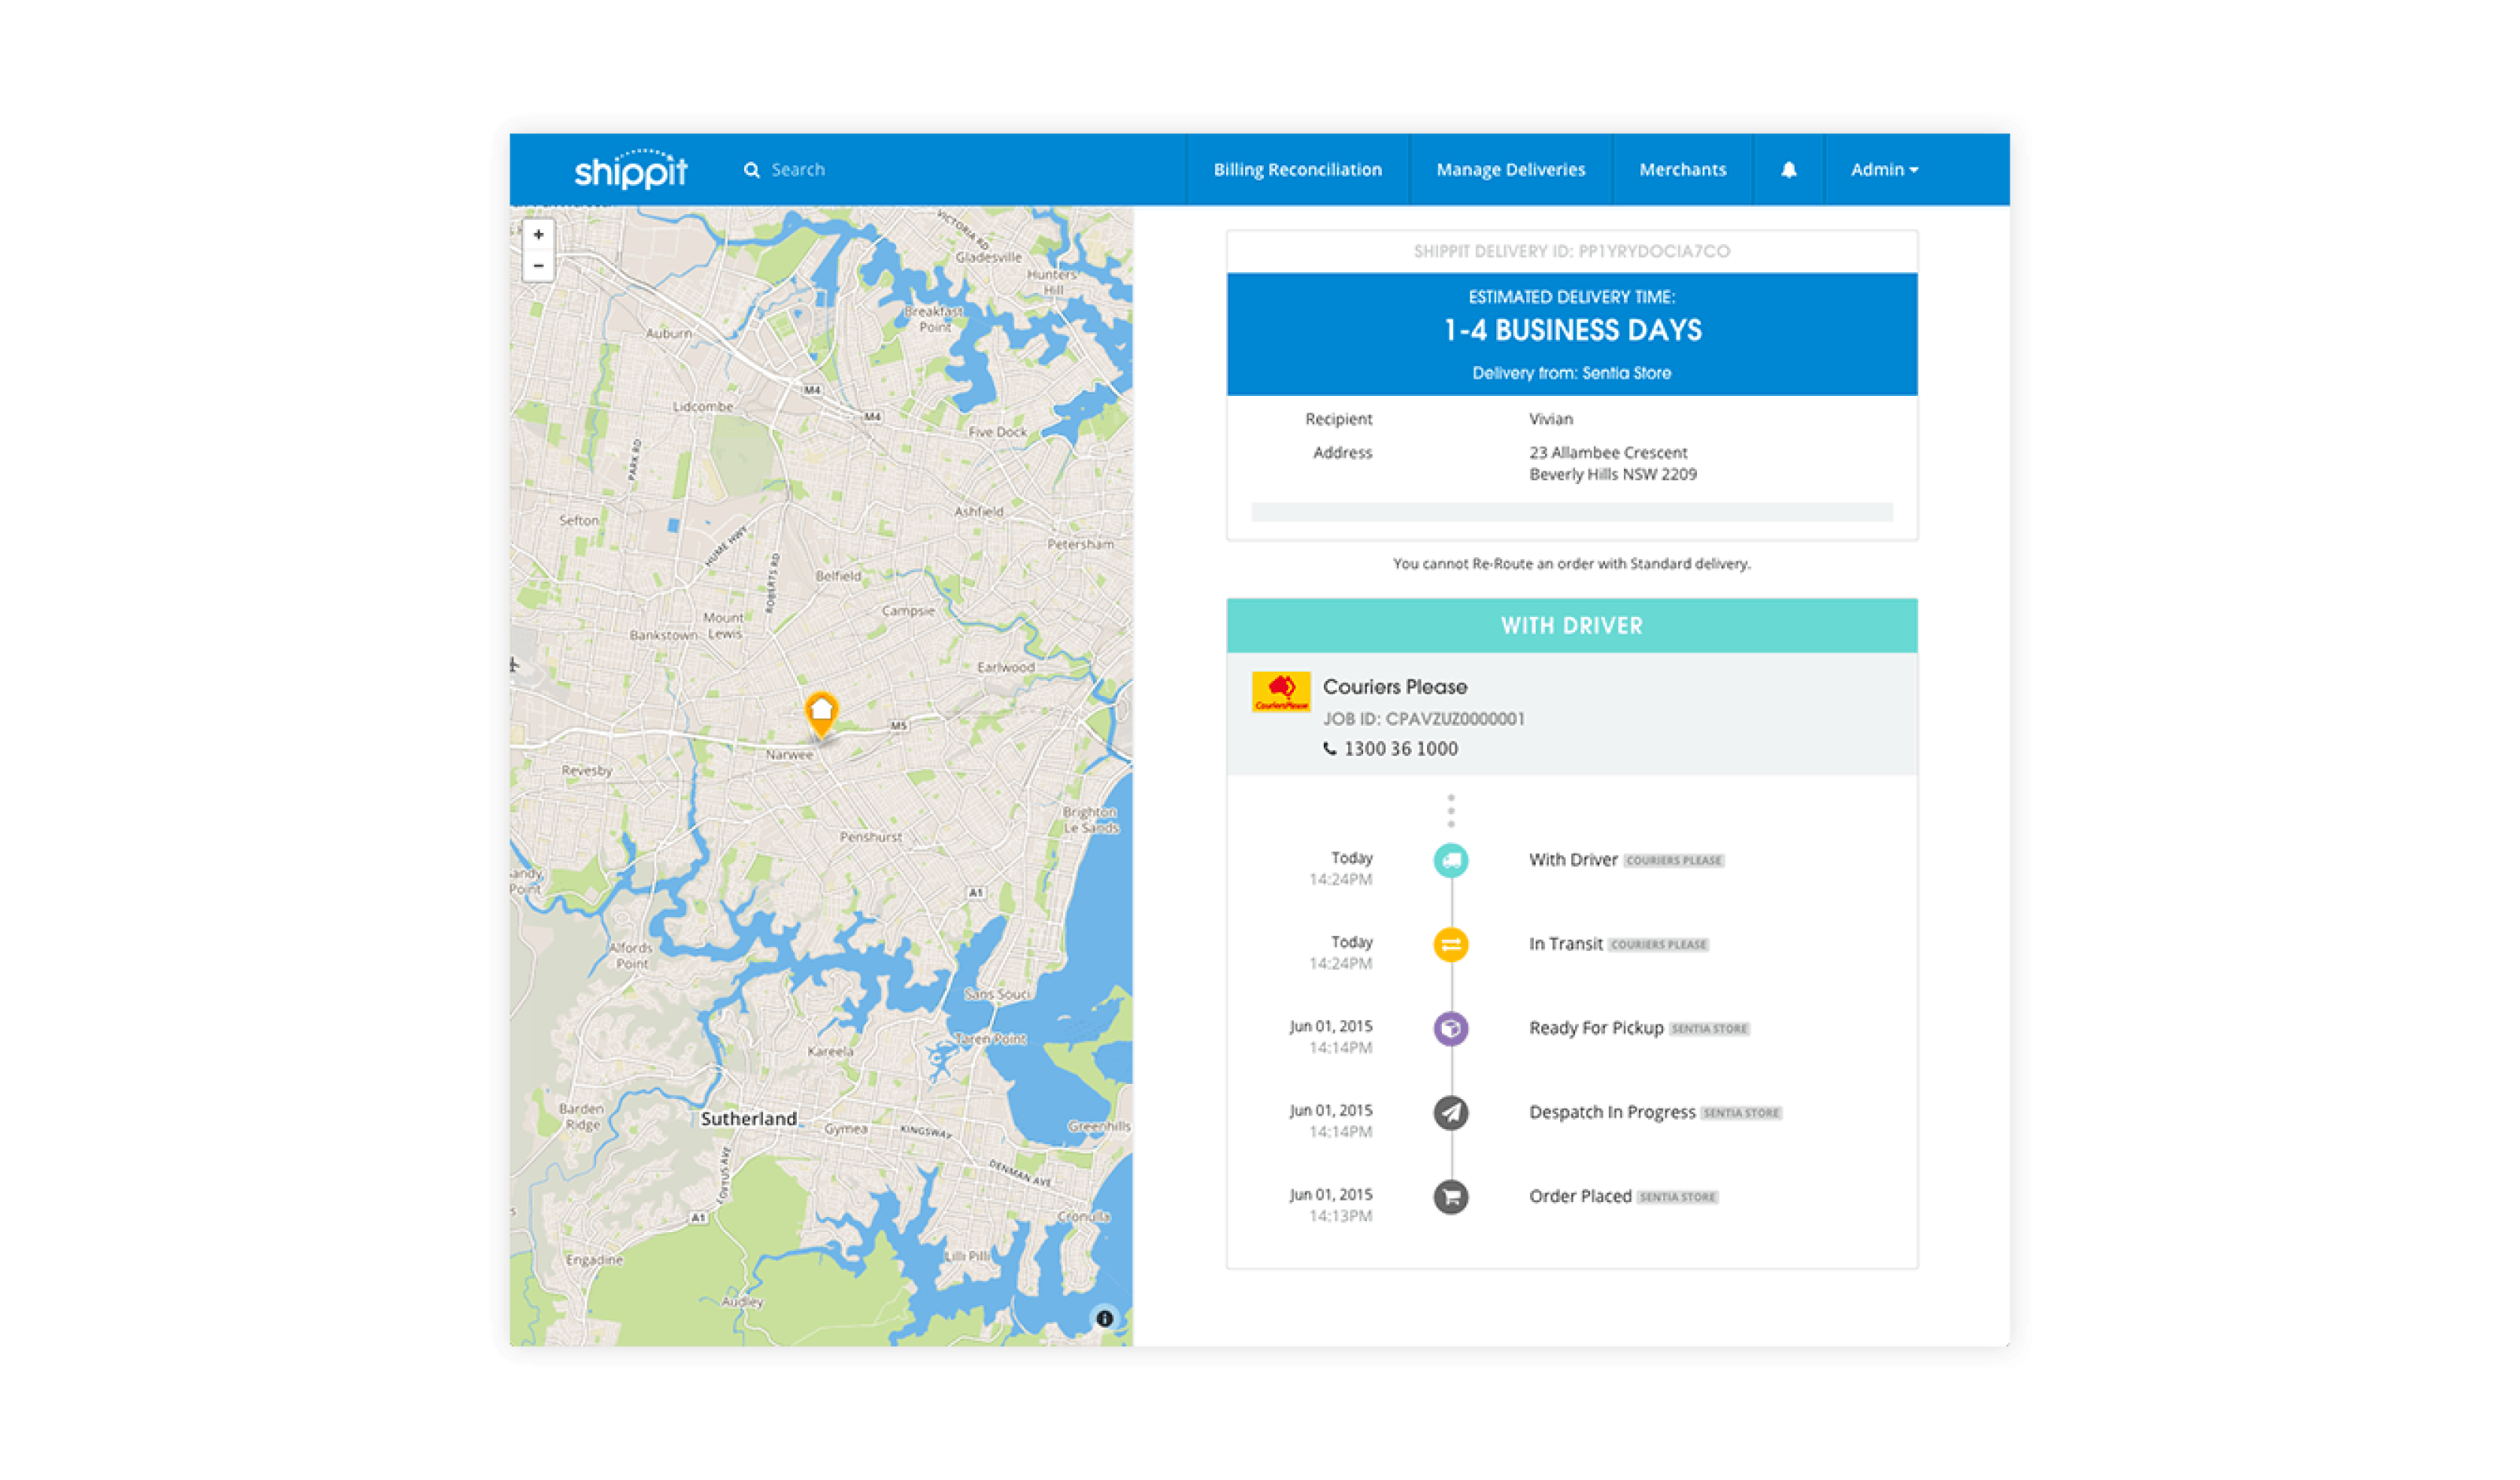Click Order Placed time 14:13PM

[1340, 1217]
